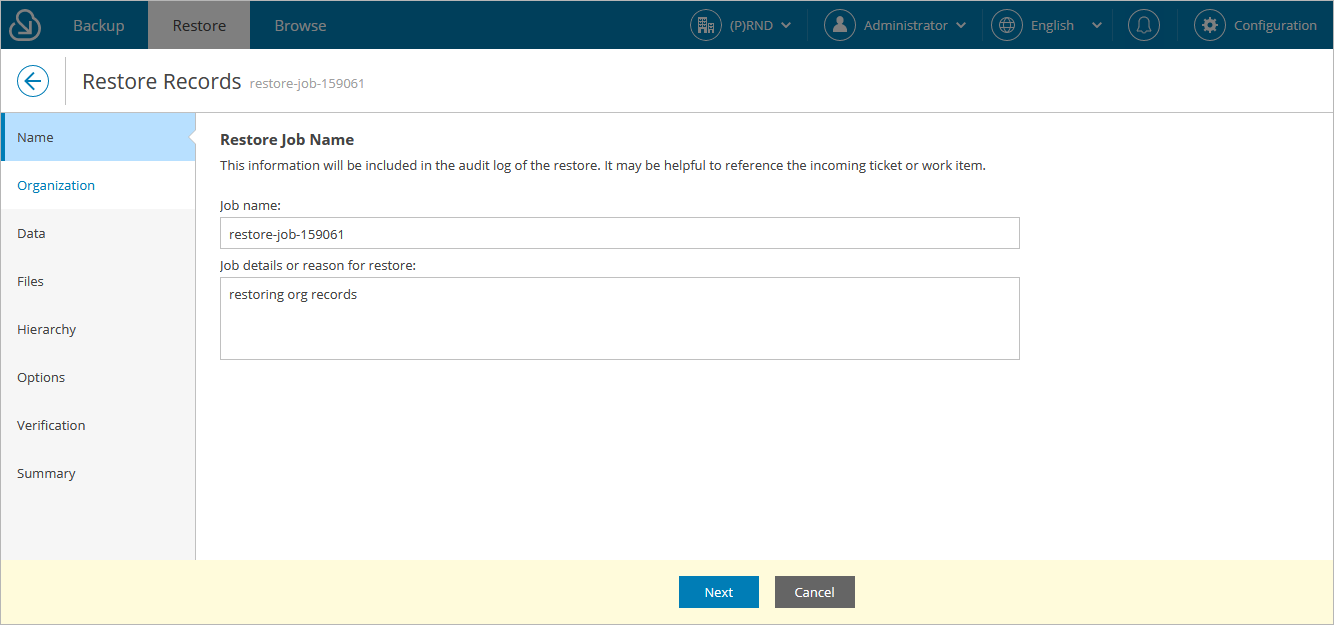The image size is (1334, 625).
Task: Jump to the Verification step
Action: [98, 425]
